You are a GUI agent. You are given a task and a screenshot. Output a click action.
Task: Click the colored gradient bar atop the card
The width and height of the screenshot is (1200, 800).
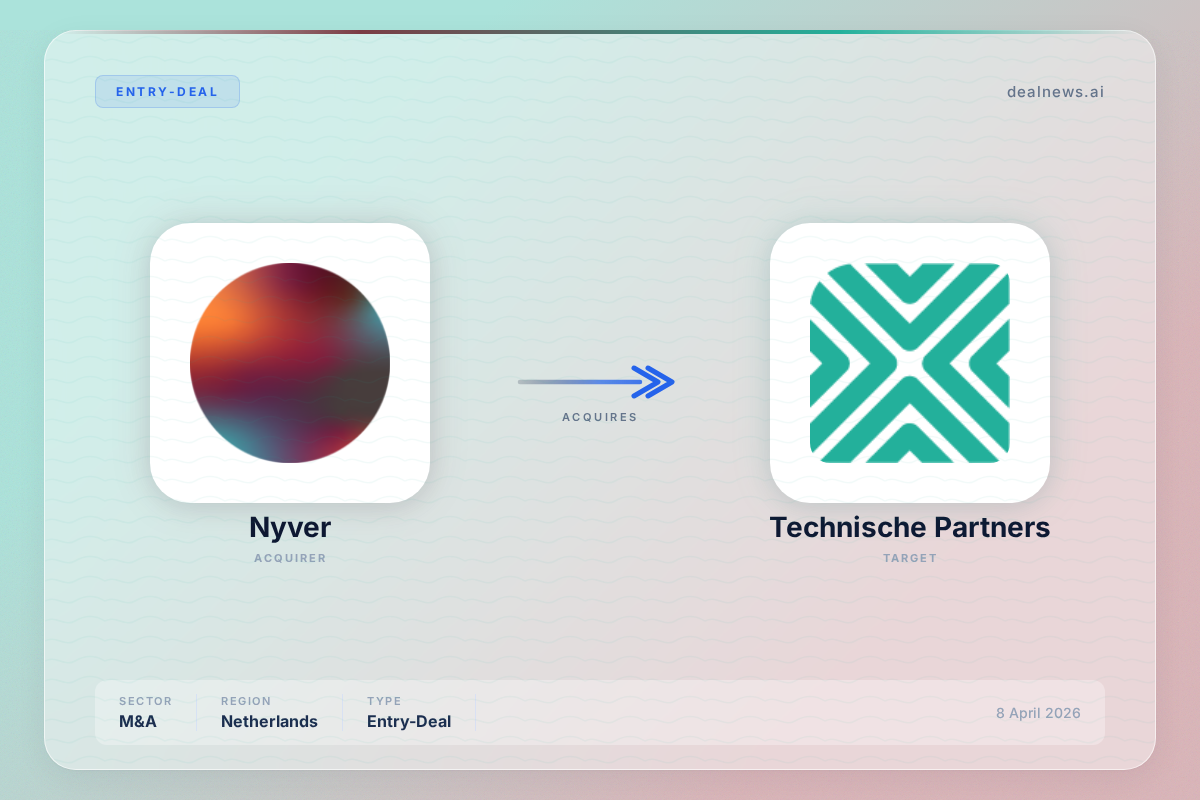600,32
